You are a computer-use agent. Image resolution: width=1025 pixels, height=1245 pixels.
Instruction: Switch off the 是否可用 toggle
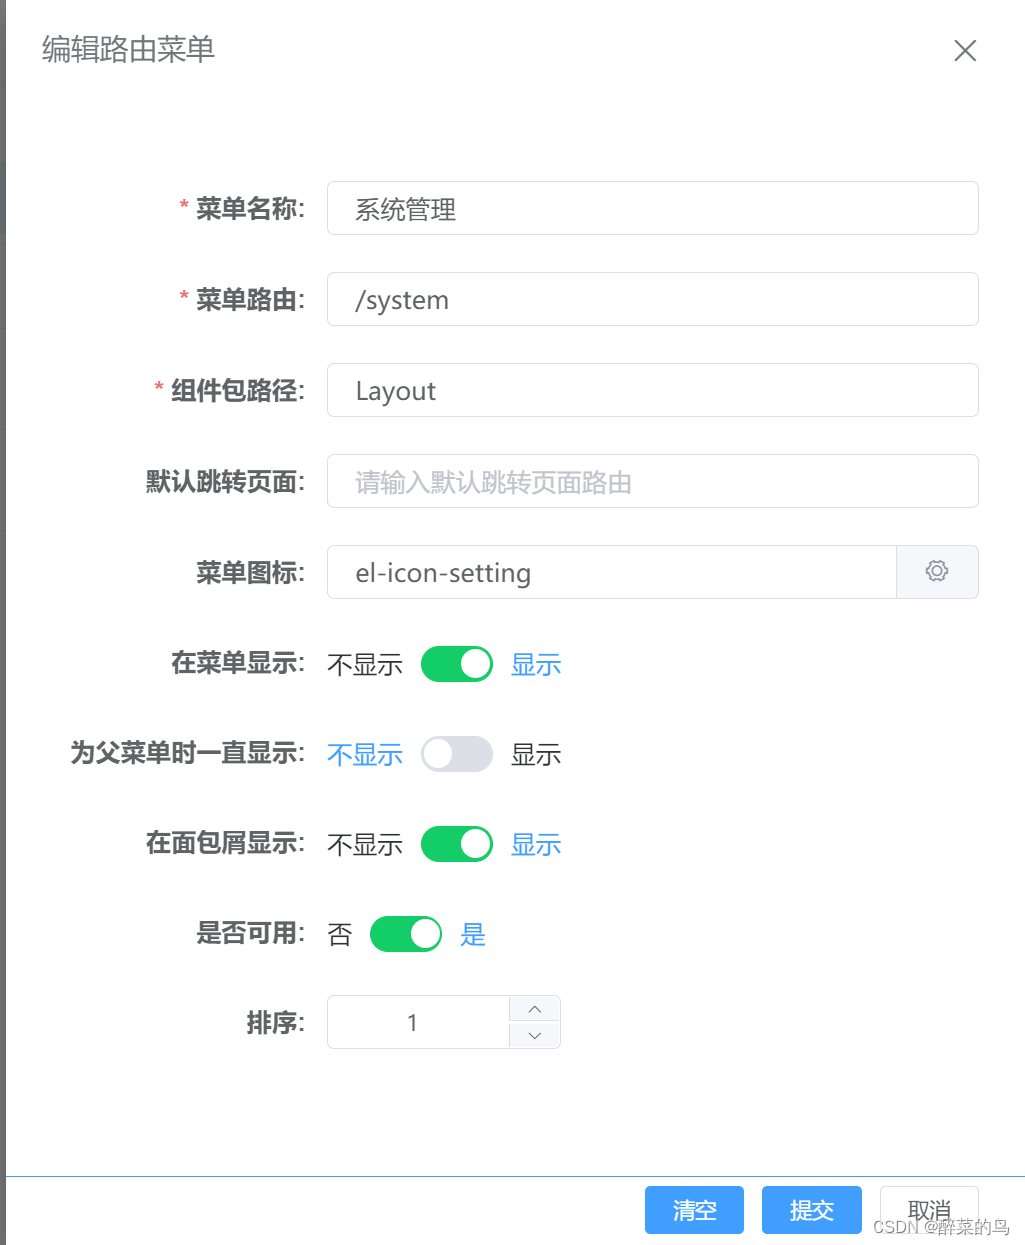click(406, 934)
